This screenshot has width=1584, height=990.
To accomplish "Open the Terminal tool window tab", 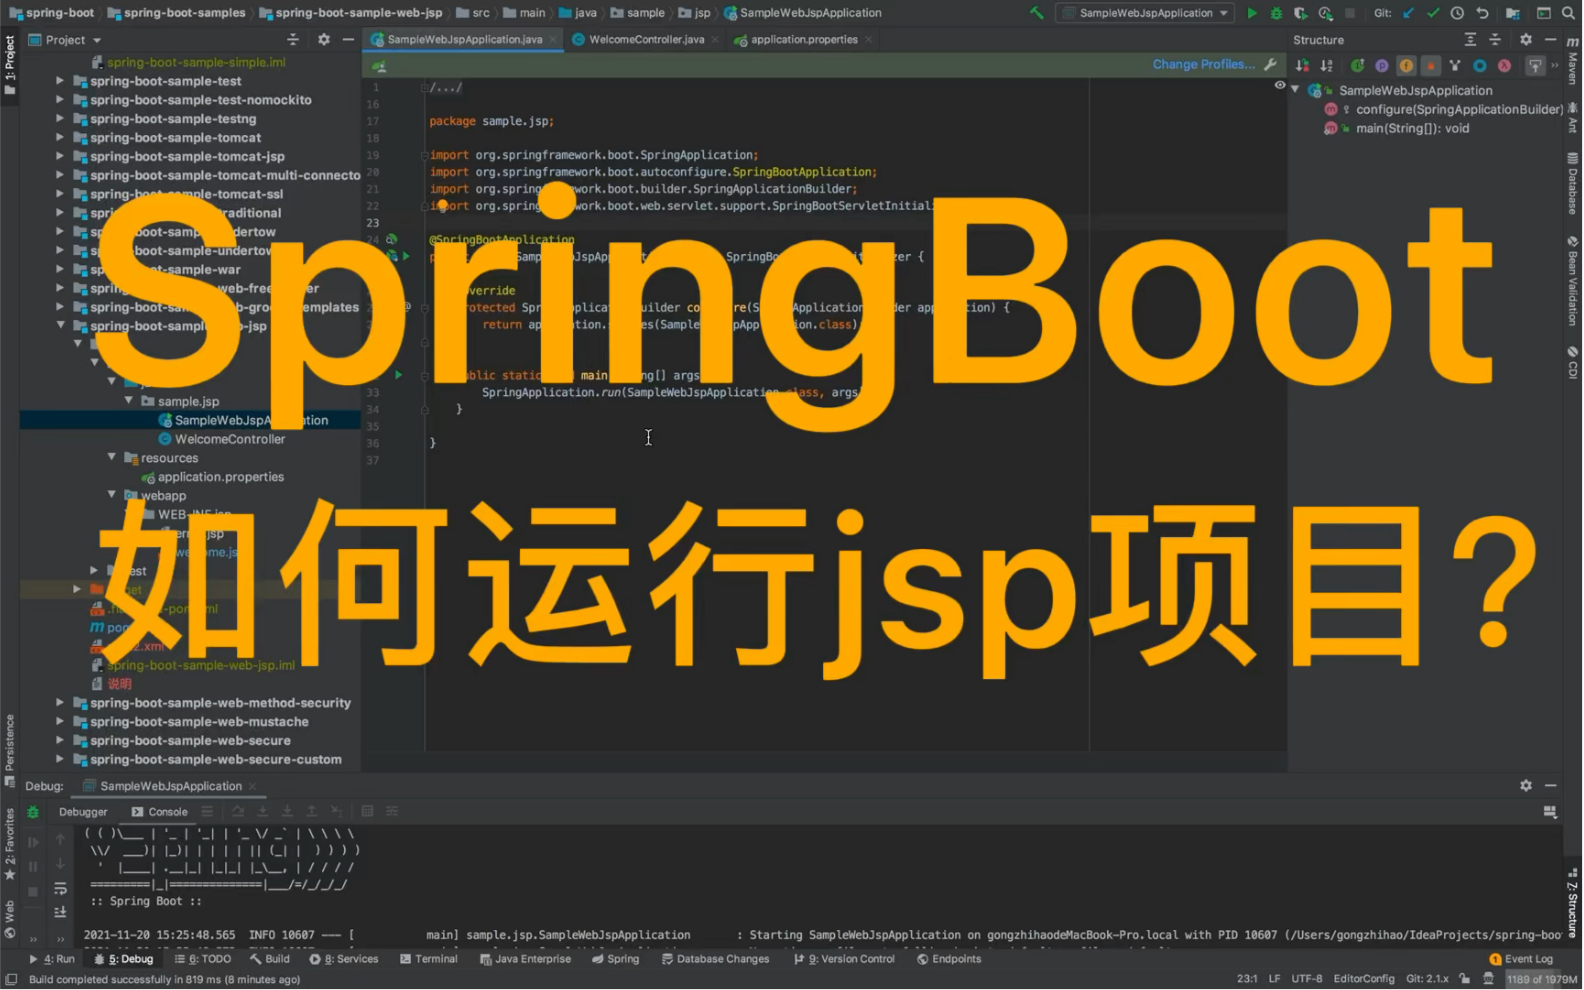I will (429, 959).
